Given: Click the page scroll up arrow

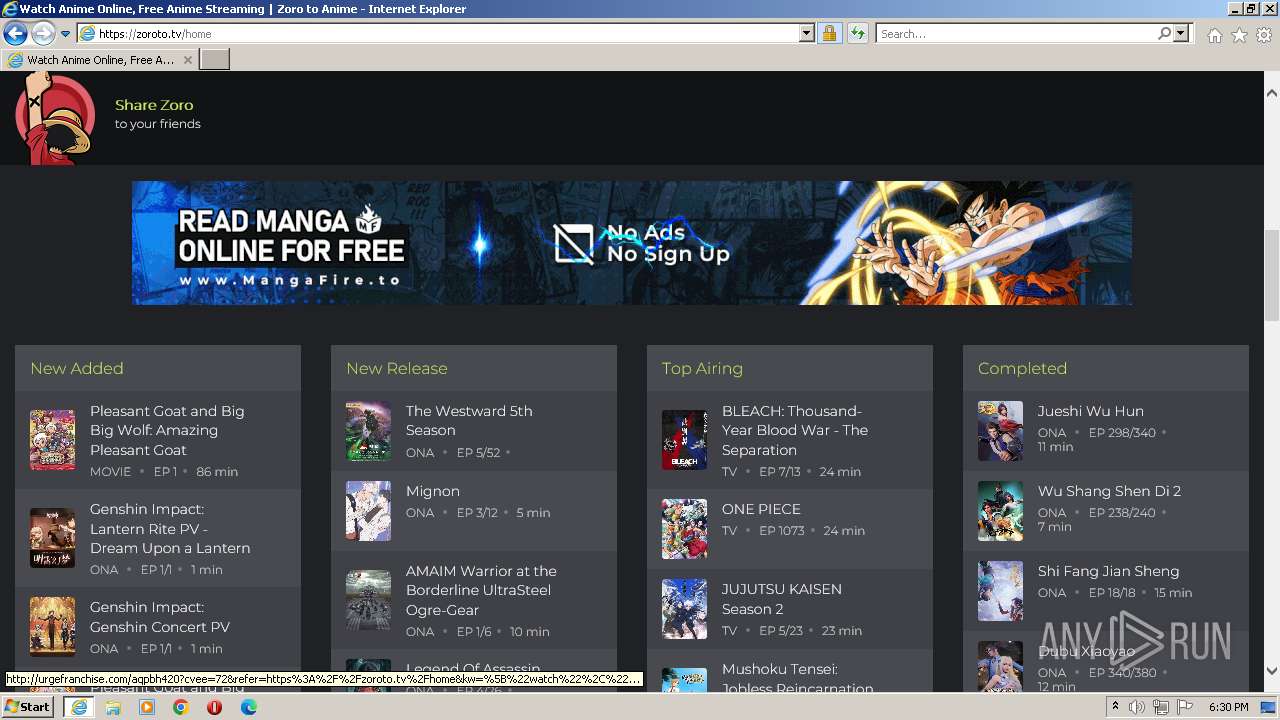Looking at the screenshot, I should coord(1271,93).
